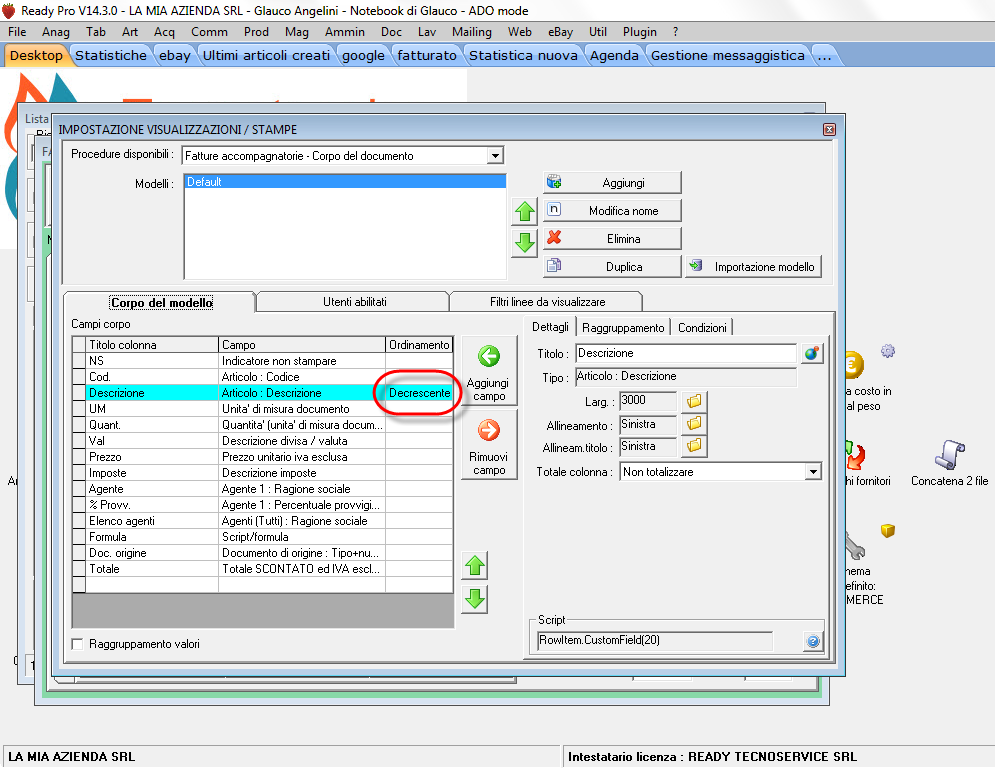The width and height of the screenshot is (995, 768).
Task: Move selected field up with green arrow
Action: (475, 566)
